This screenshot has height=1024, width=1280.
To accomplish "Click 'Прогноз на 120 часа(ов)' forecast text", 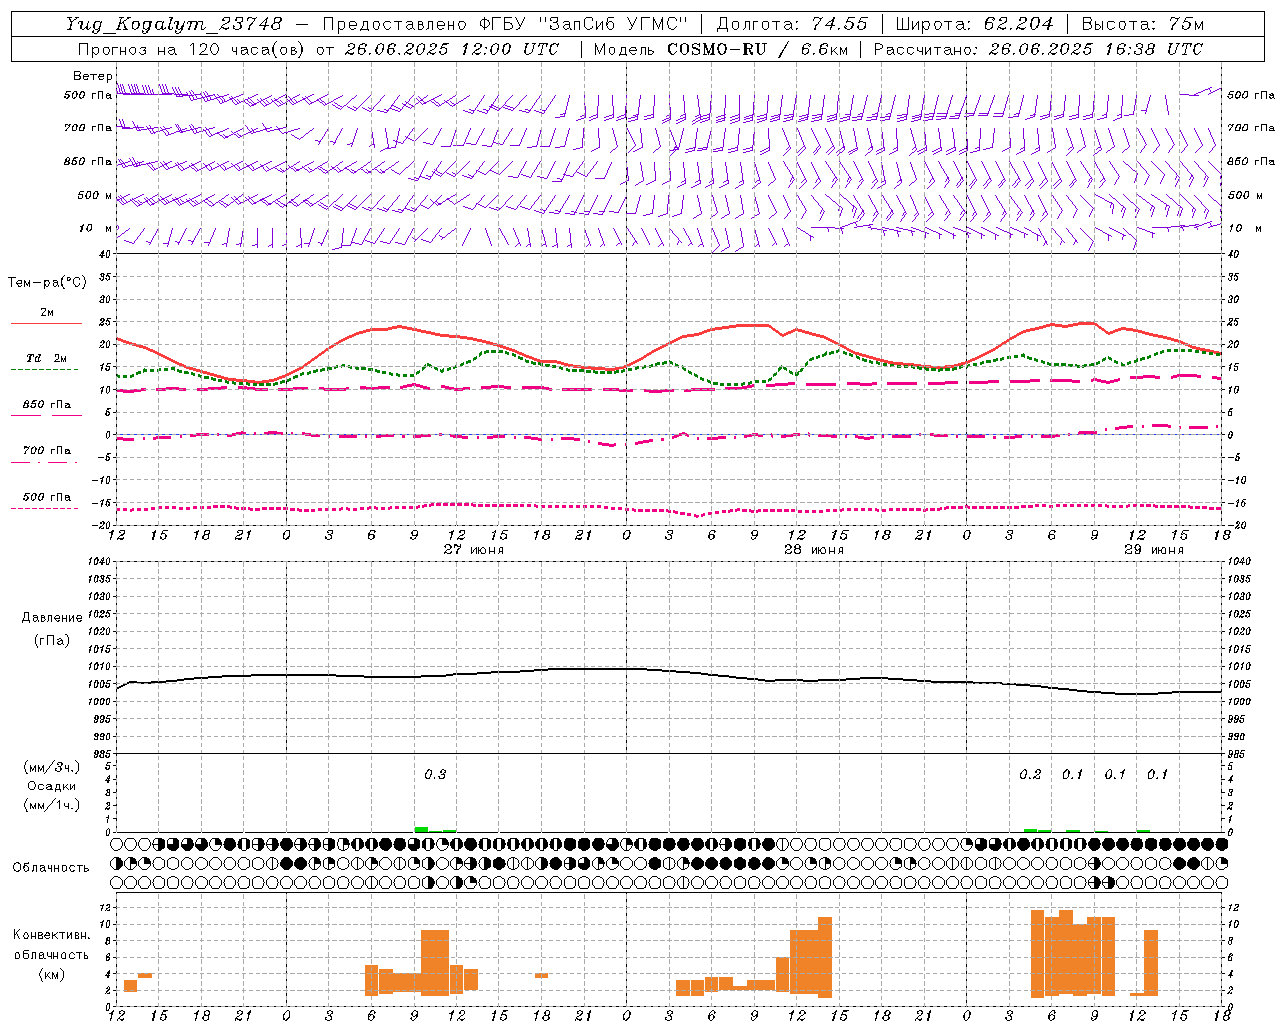I will 191,49.
